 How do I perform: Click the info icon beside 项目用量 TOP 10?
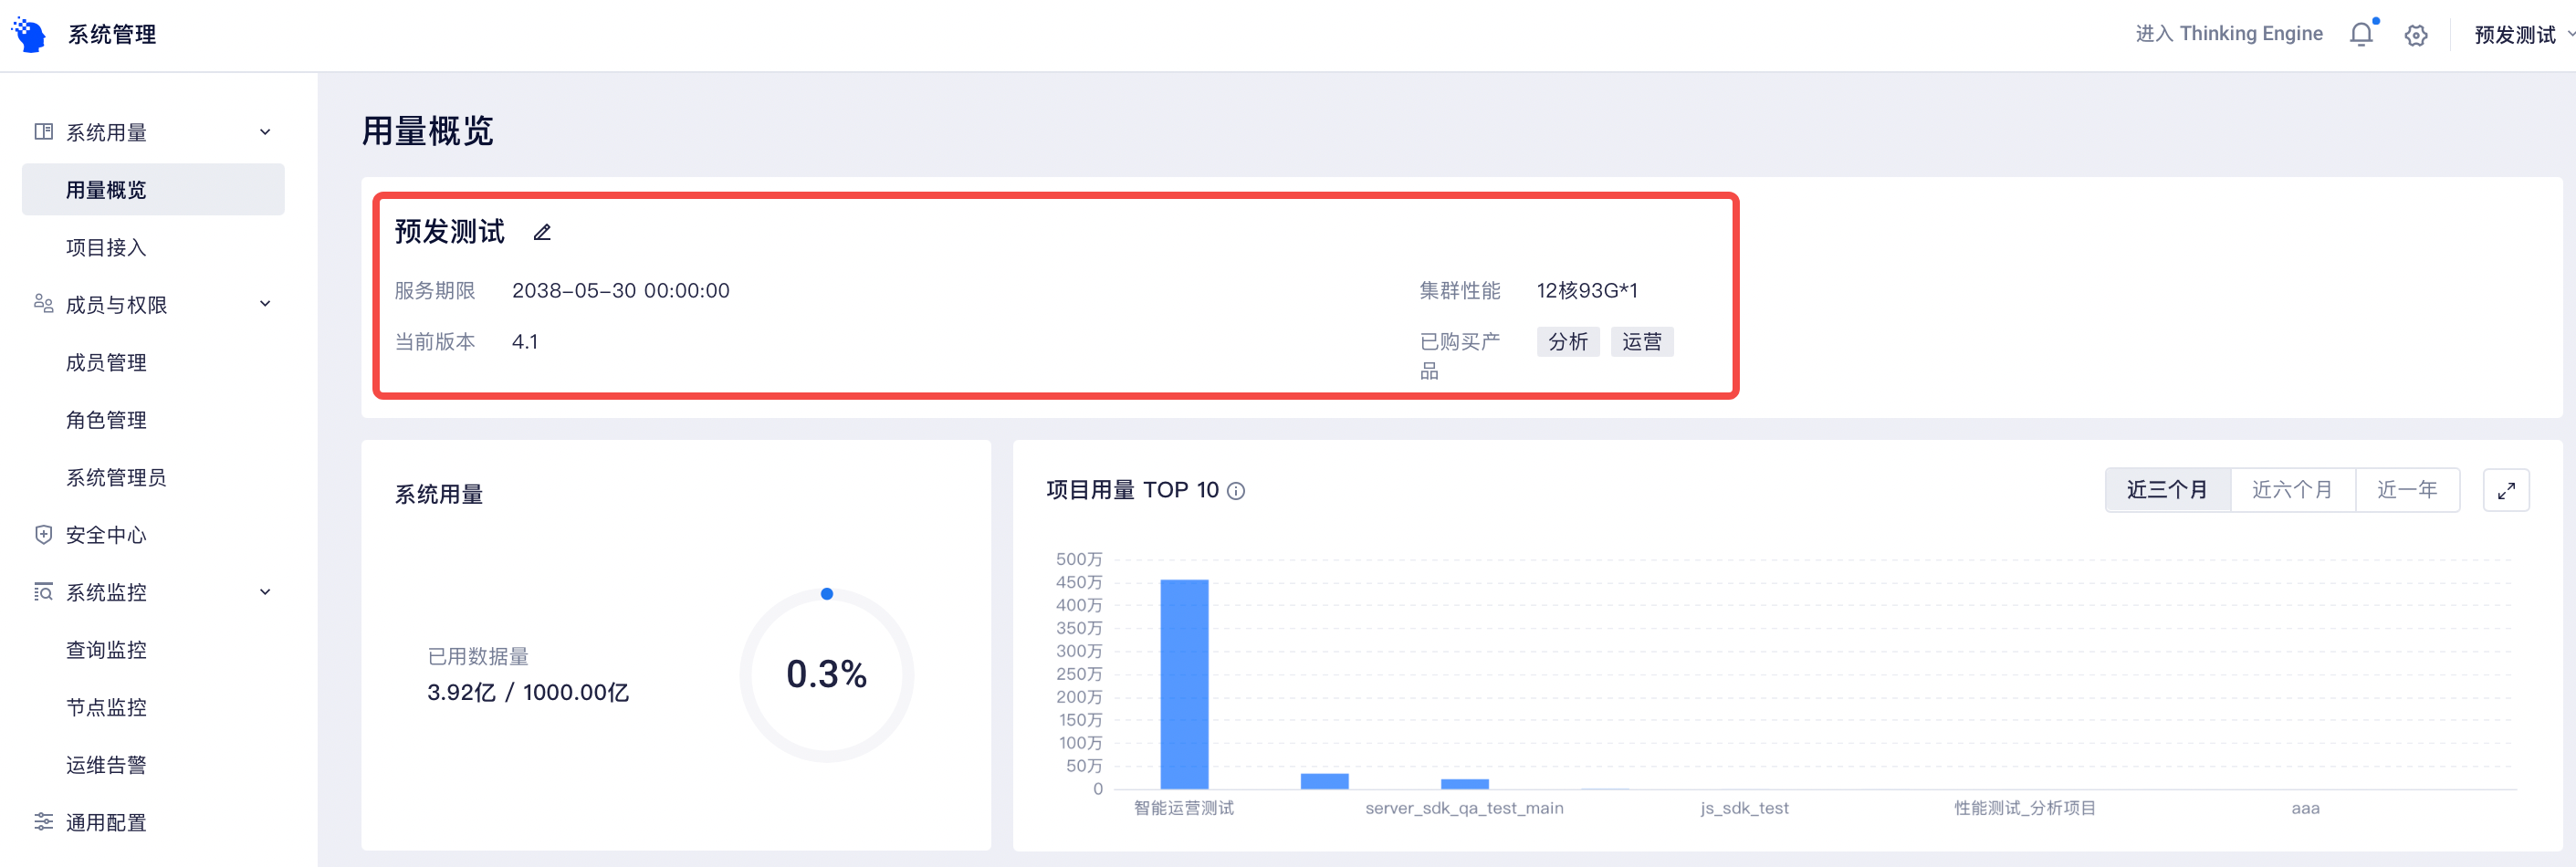coord(1236,491)
